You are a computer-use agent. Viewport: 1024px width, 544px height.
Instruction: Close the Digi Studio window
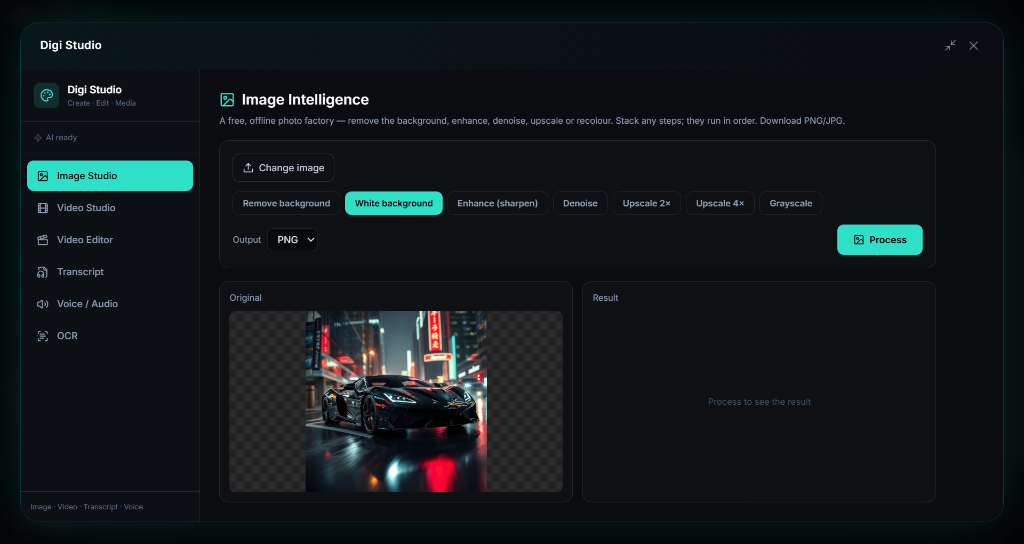(x=974, y=45)
